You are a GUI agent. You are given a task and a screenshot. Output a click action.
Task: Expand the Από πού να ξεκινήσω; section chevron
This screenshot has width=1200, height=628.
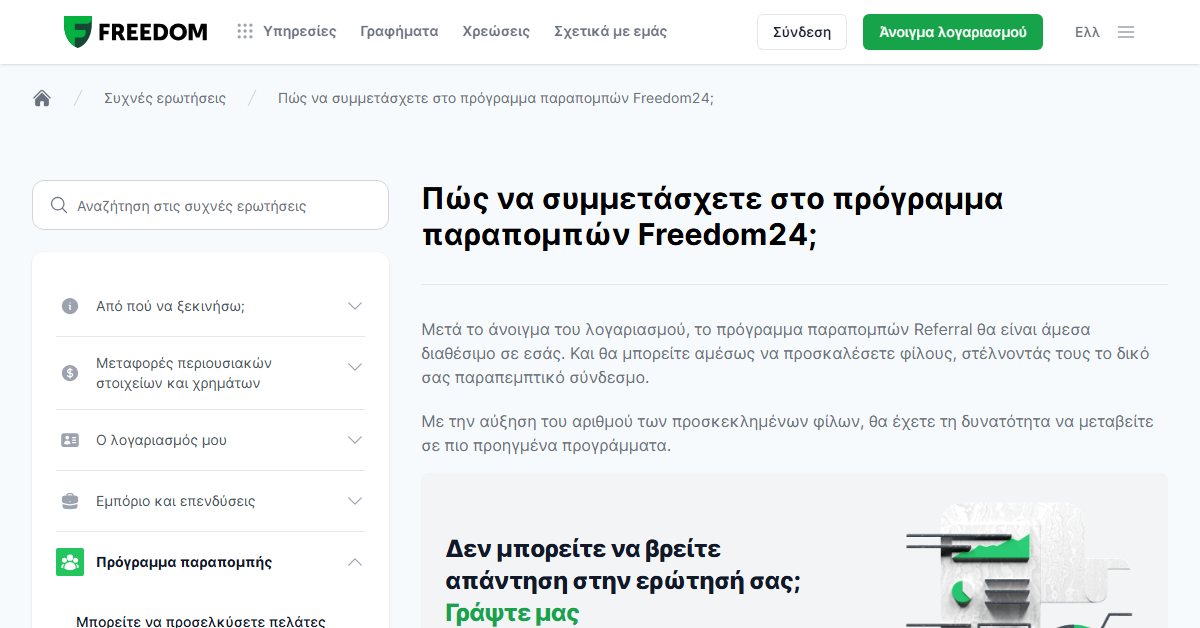(x=355, y=306)
